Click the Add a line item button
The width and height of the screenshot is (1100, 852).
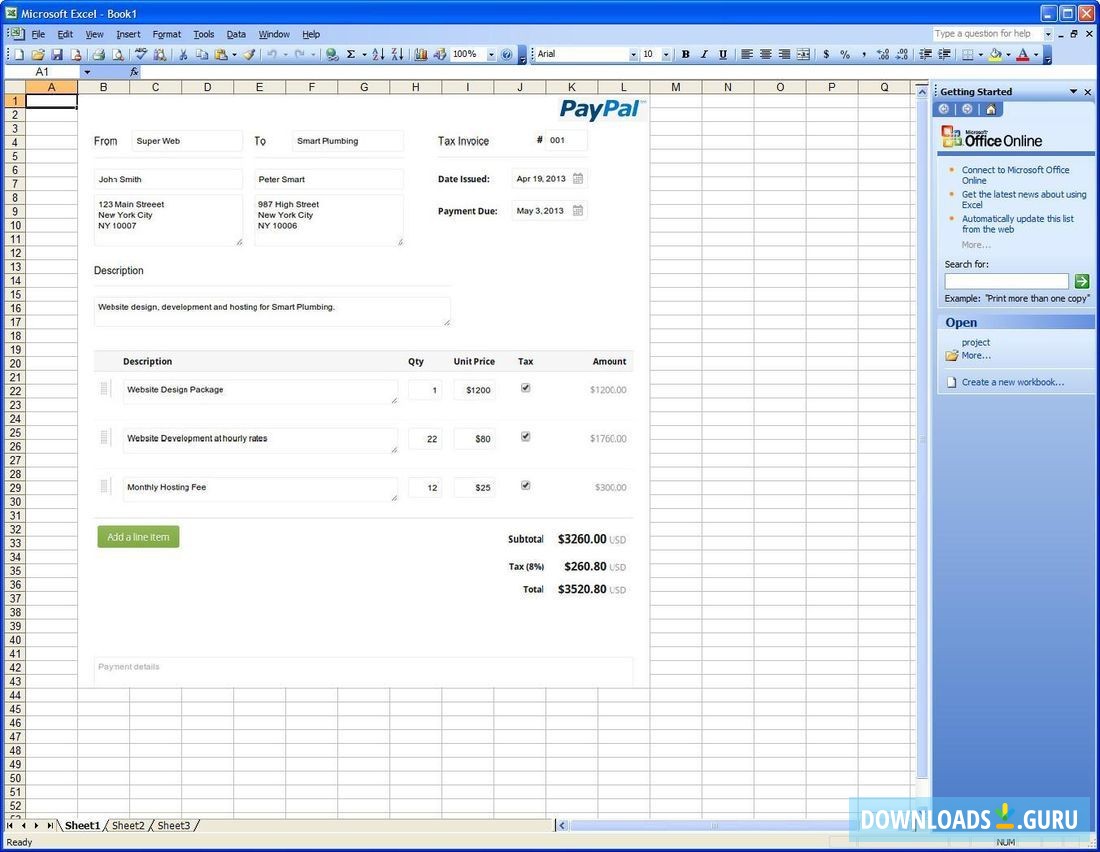pos(137,536)
